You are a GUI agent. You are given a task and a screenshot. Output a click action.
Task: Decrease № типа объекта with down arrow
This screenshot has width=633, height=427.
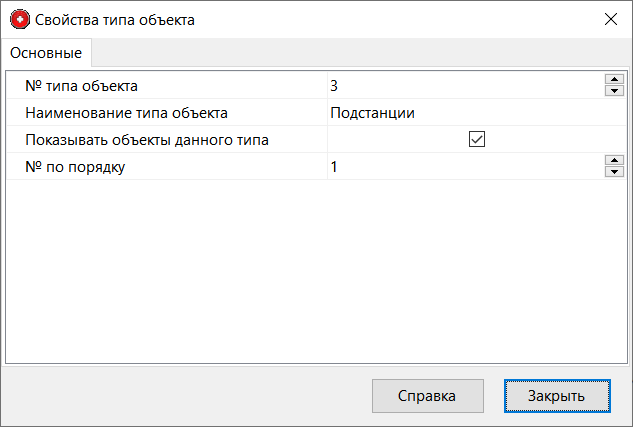[x=614, y=92]
